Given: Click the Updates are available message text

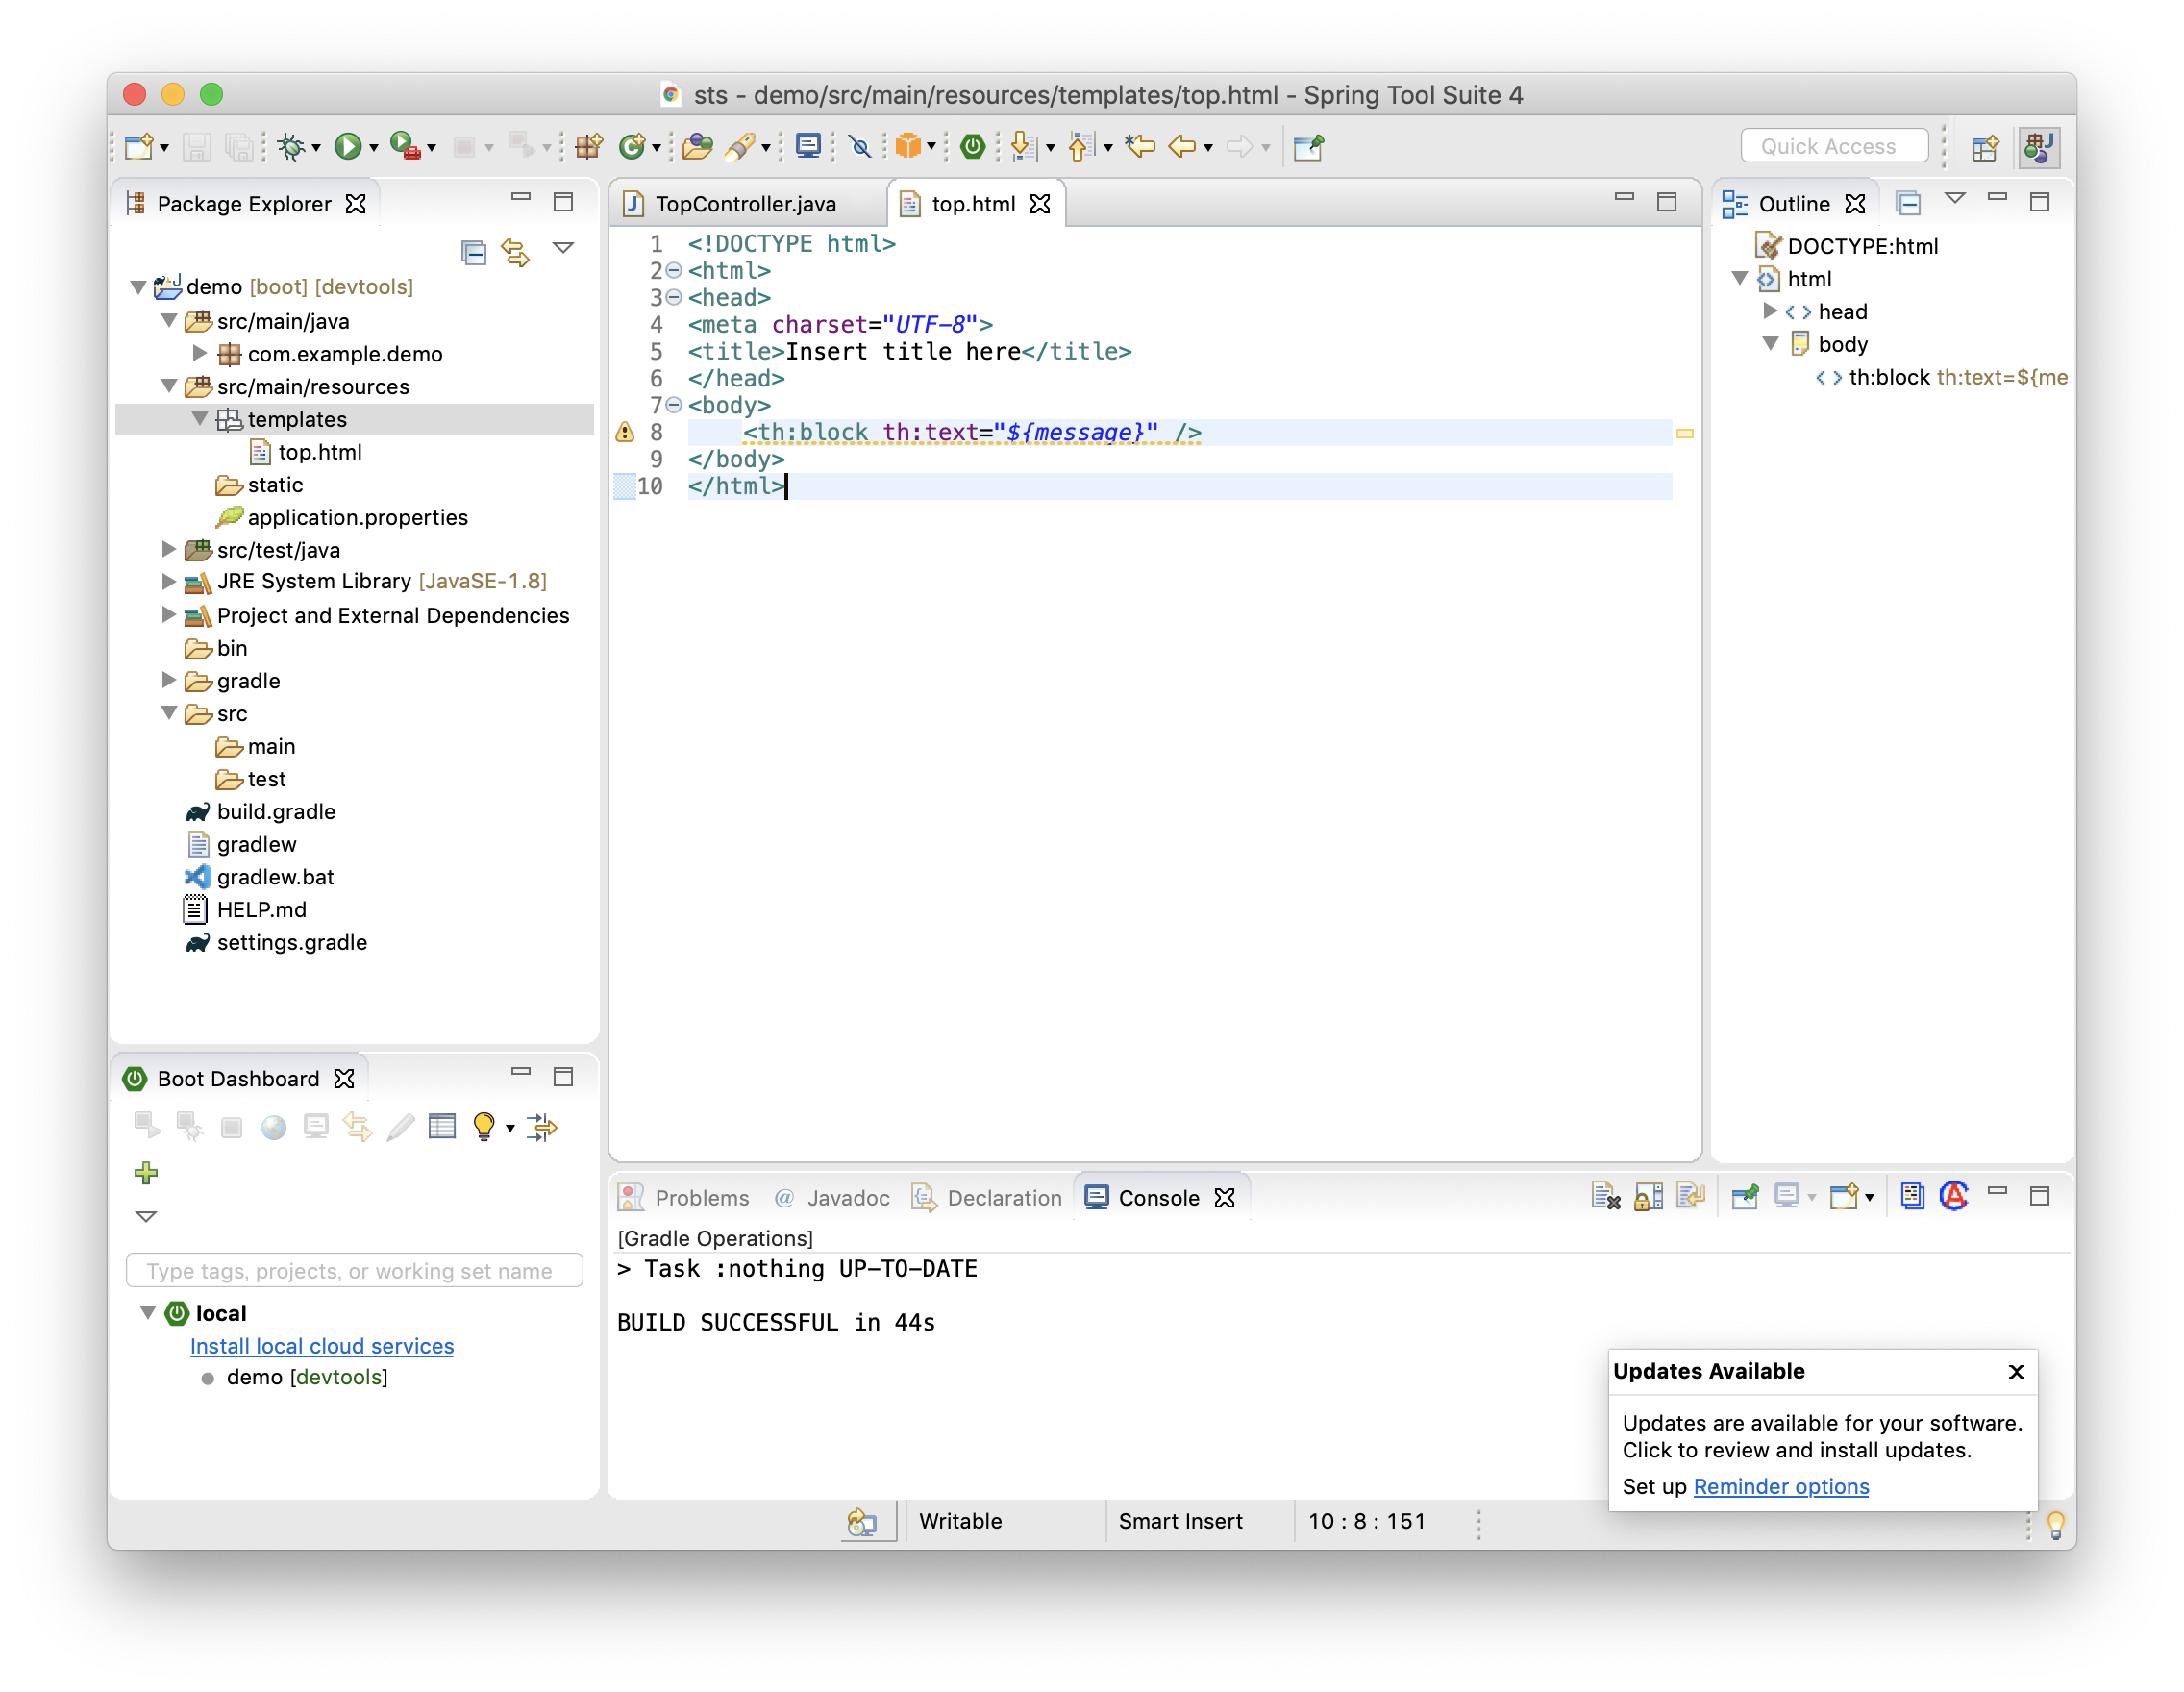Looking at the screenshot, I should pos(1822,1436).
